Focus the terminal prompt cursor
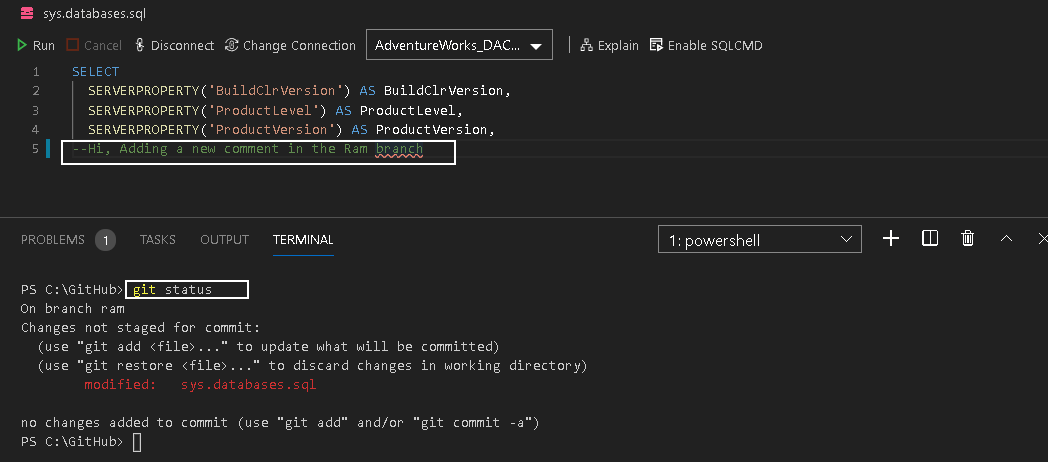The width and height of the screenshot is (1048, 462). click(137, 442)
